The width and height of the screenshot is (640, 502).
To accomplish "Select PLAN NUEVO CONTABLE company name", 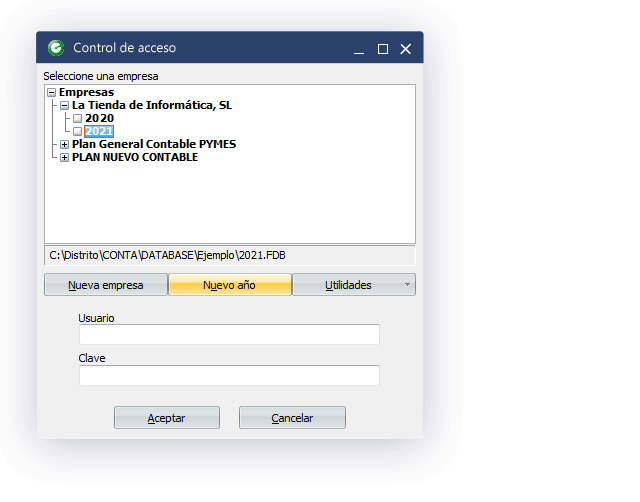I will point(134,157).
